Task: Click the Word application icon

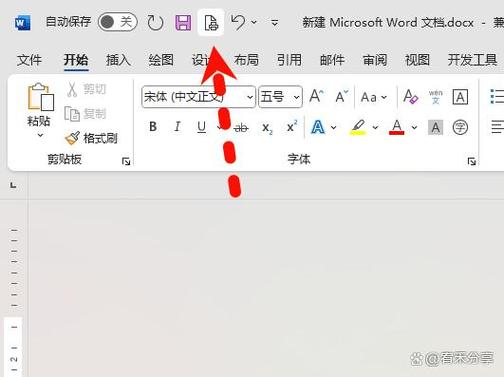Action: click(x=23, y=23)
